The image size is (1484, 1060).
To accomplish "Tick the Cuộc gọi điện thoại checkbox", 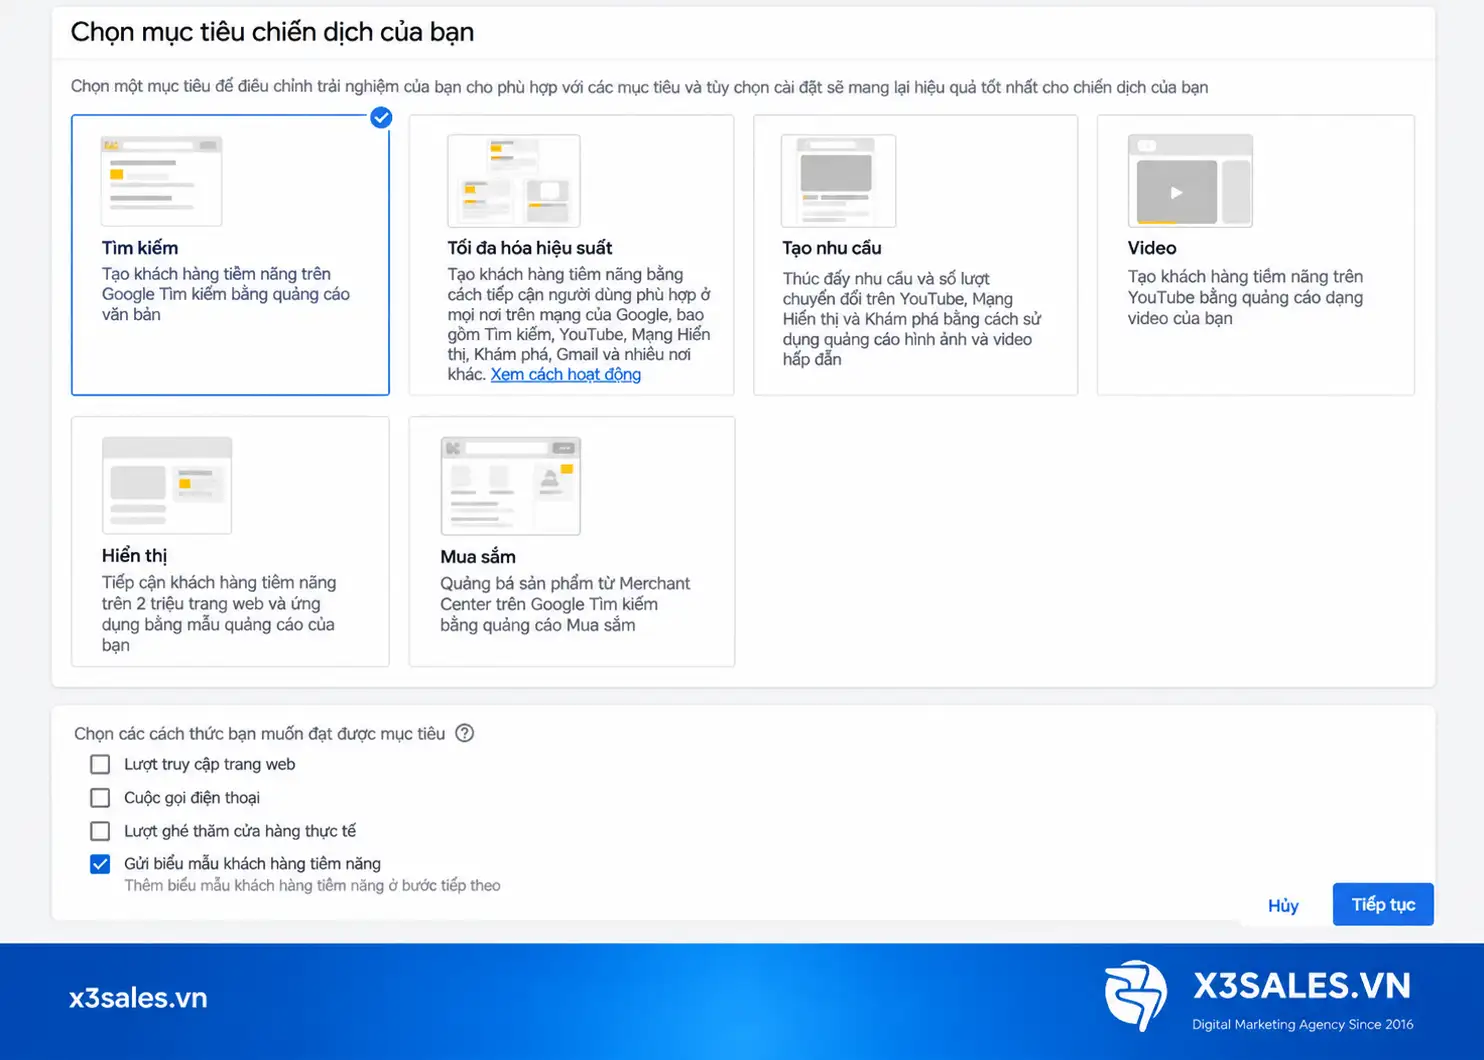I will (100, 798).
